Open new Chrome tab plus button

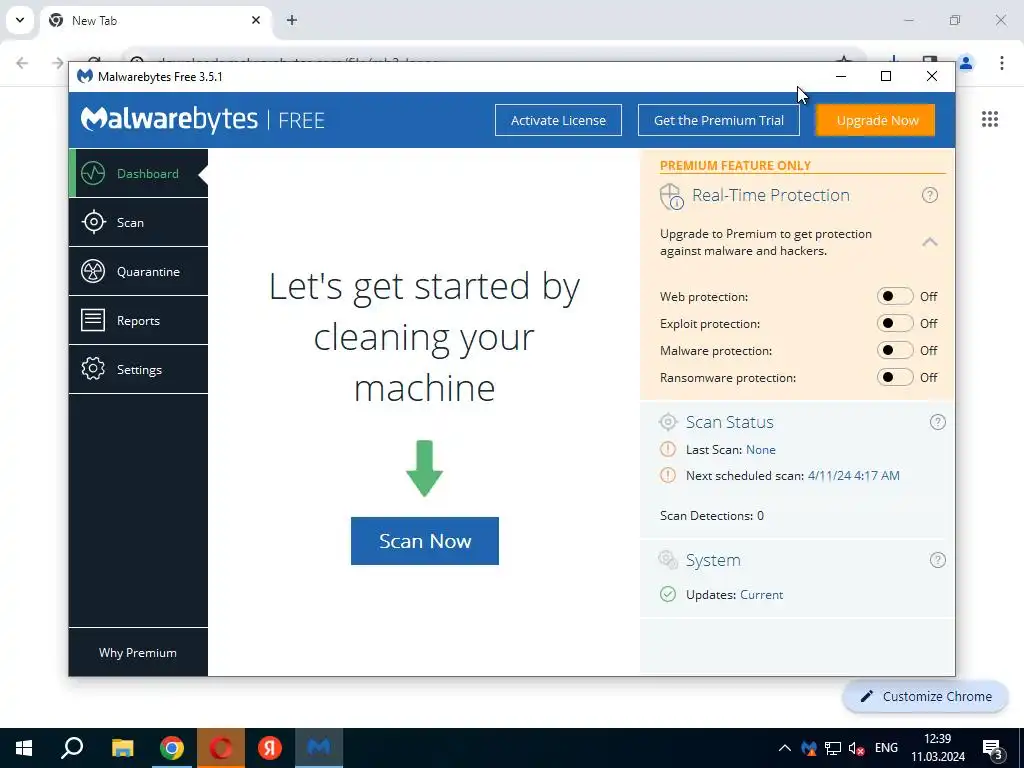[x=292, y=20]
